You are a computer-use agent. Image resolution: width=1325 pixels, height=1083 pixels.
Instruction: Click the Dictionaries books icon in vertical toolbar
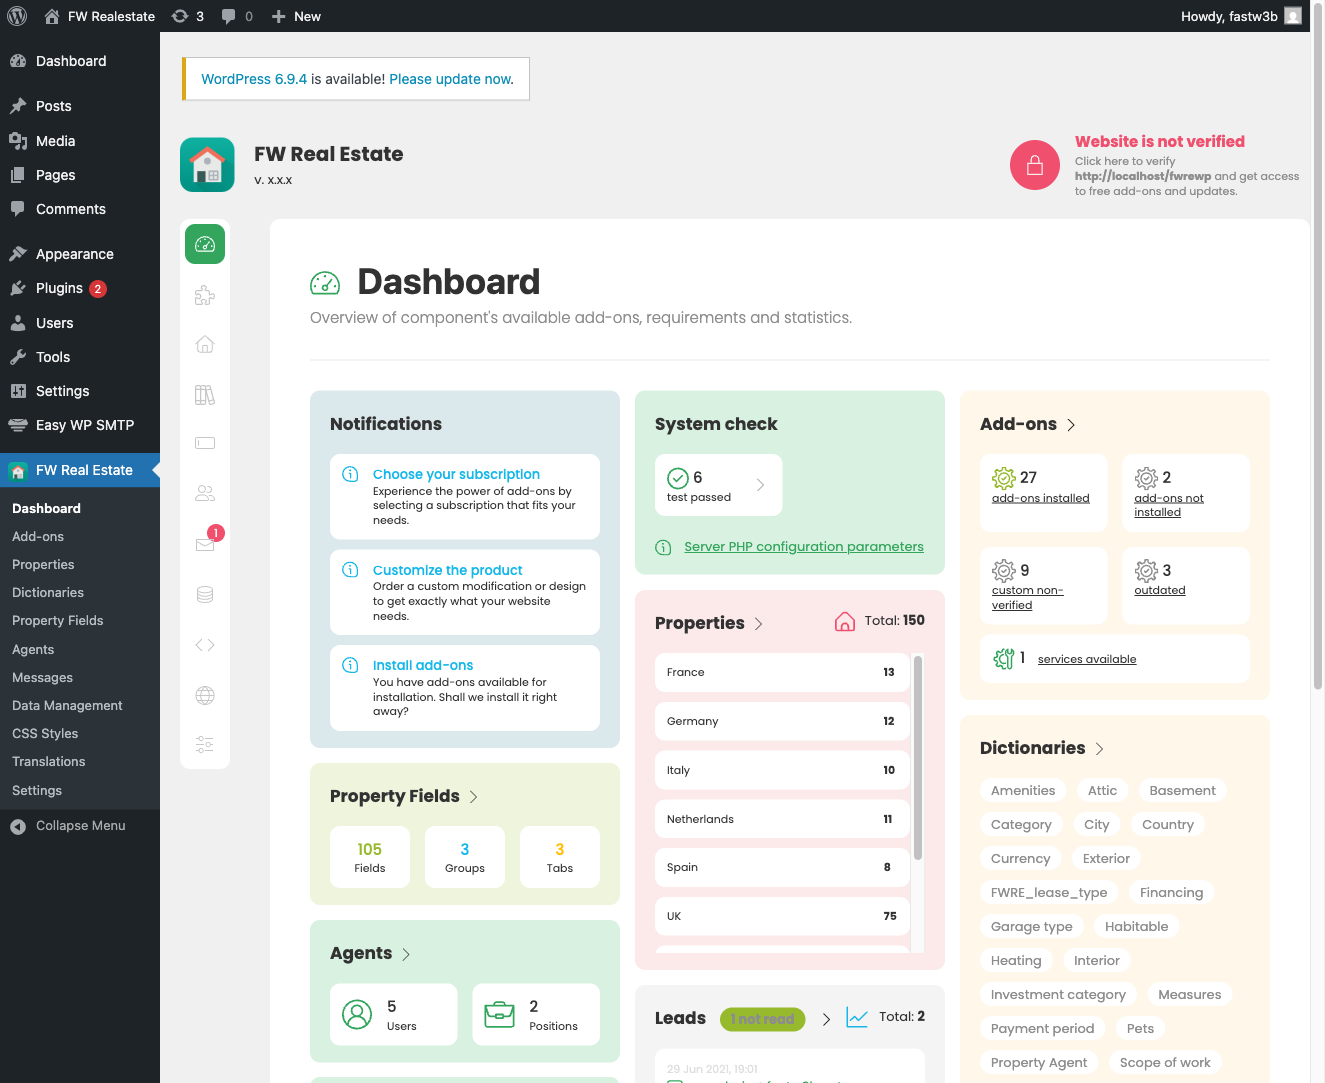pyautogui.click(x=205, y=394)
